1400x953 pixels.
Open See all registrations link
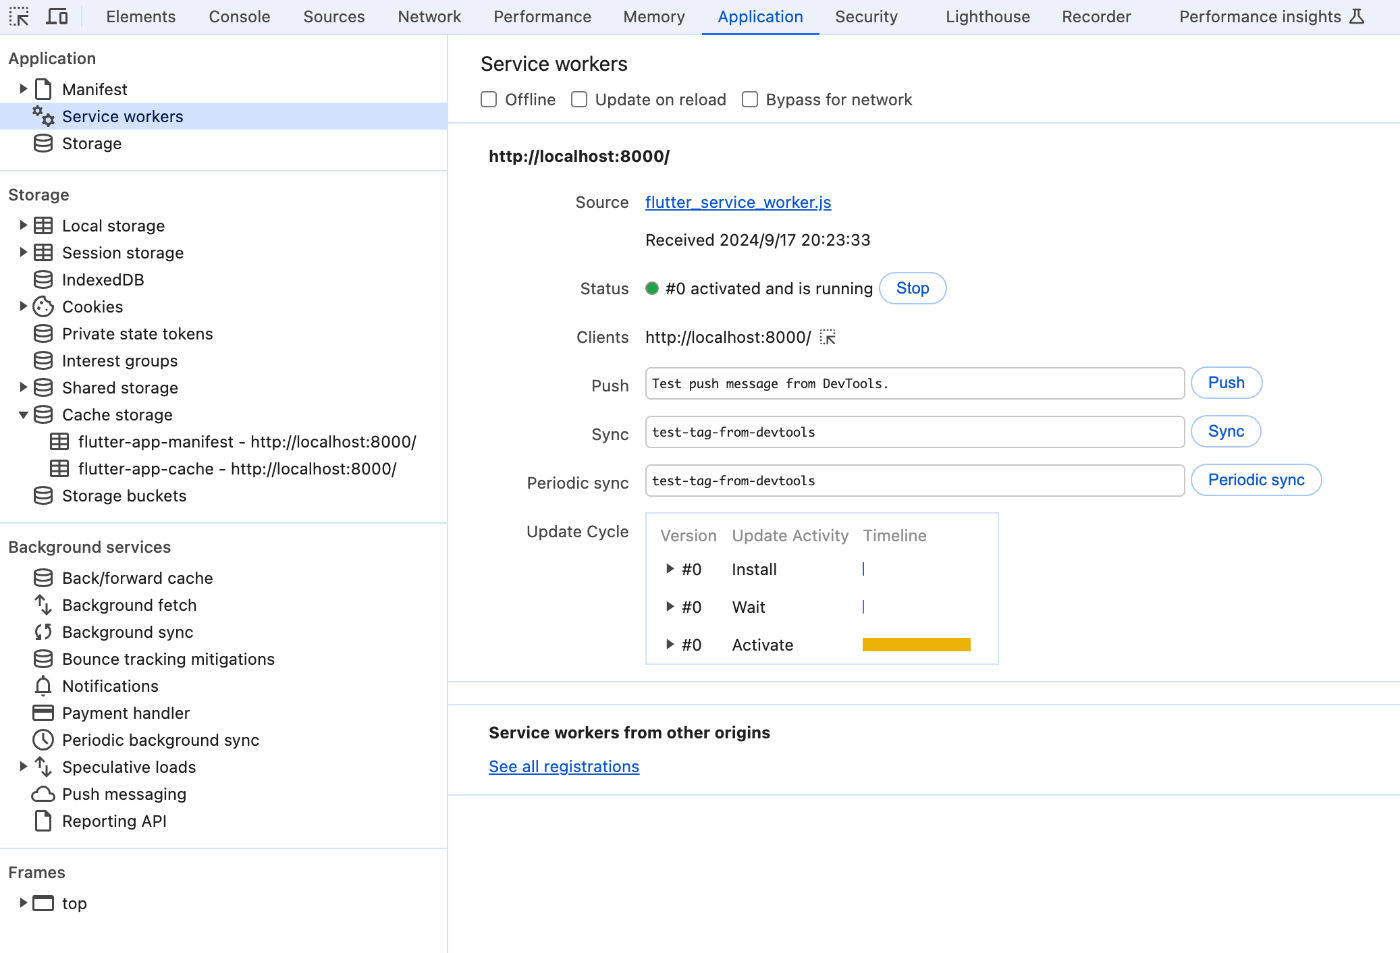click(x=564, y=767)
